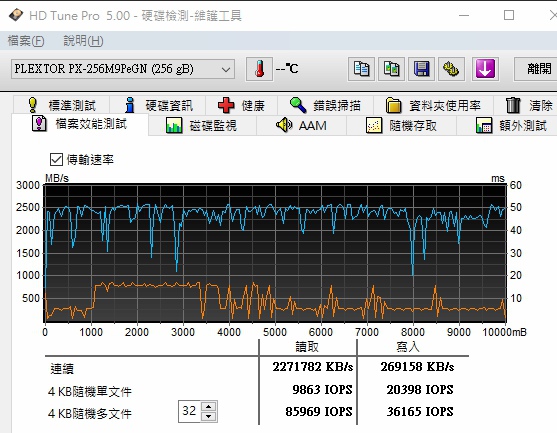Click the HD Tune Pro title bar icon
This screenshot has width=557, height=433.
coord(16,16)
